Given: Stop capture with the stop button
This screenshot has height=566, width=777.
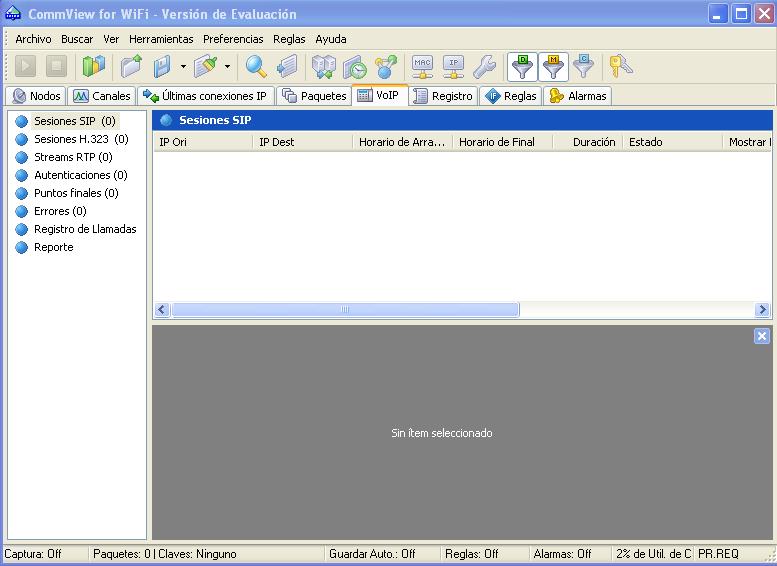Looking at the screenshot, I should (x=56, y=66).
